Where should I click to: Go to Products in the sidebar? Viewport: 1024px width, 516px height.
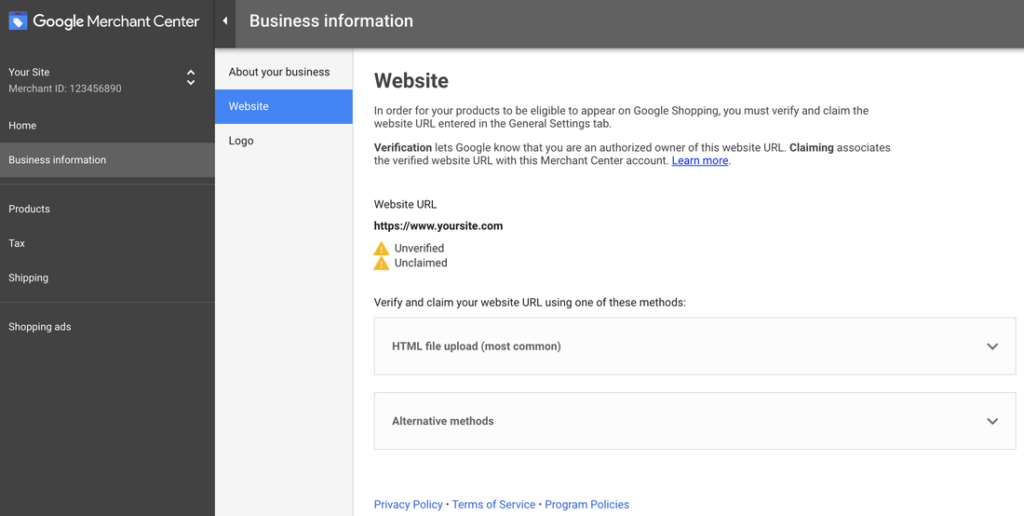point(29,209)
